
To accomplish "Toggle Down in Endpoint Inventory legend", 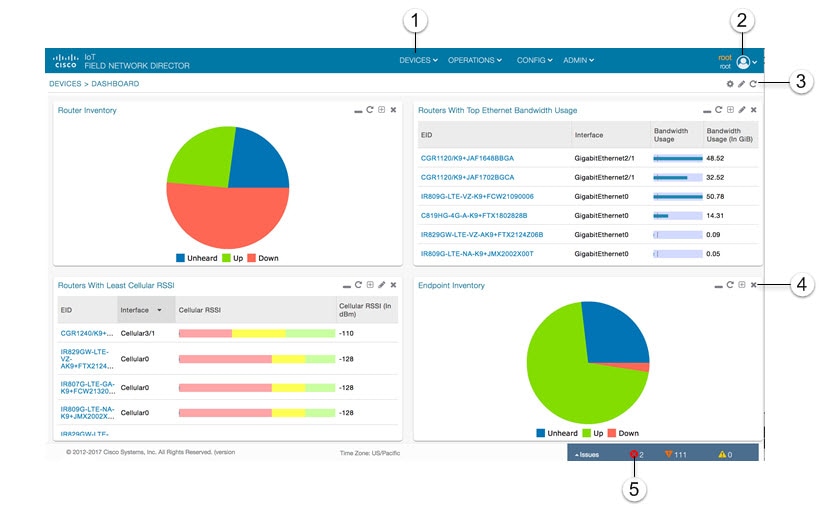I will click(623, 433).
